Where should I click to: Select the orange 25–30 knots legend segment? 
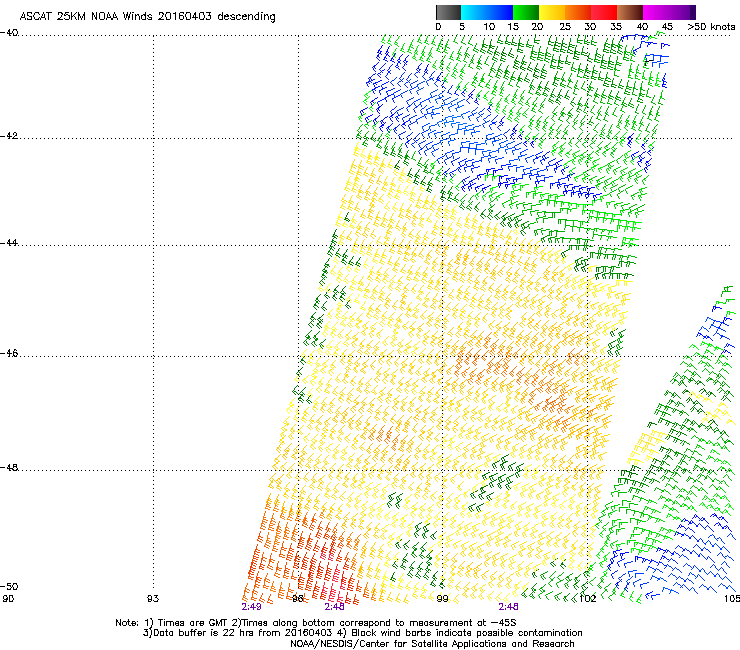tap(578, 12)
